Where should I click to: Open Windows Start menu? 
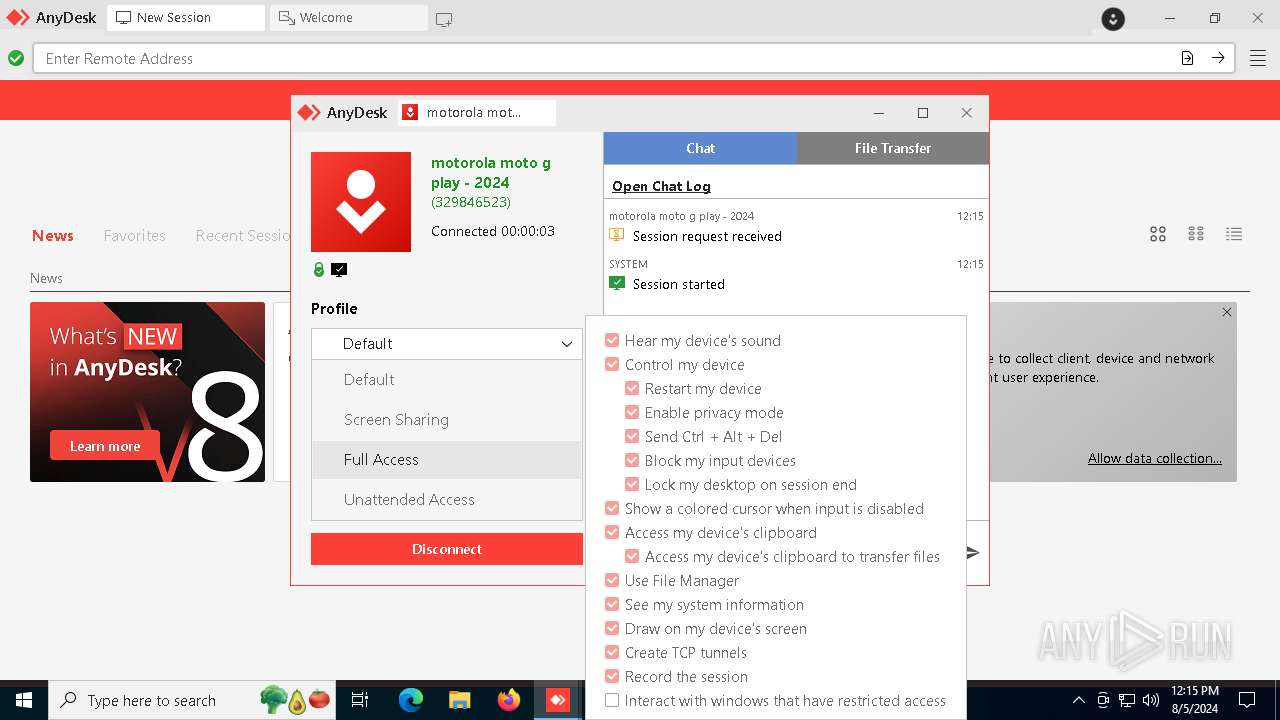(24, 700)
